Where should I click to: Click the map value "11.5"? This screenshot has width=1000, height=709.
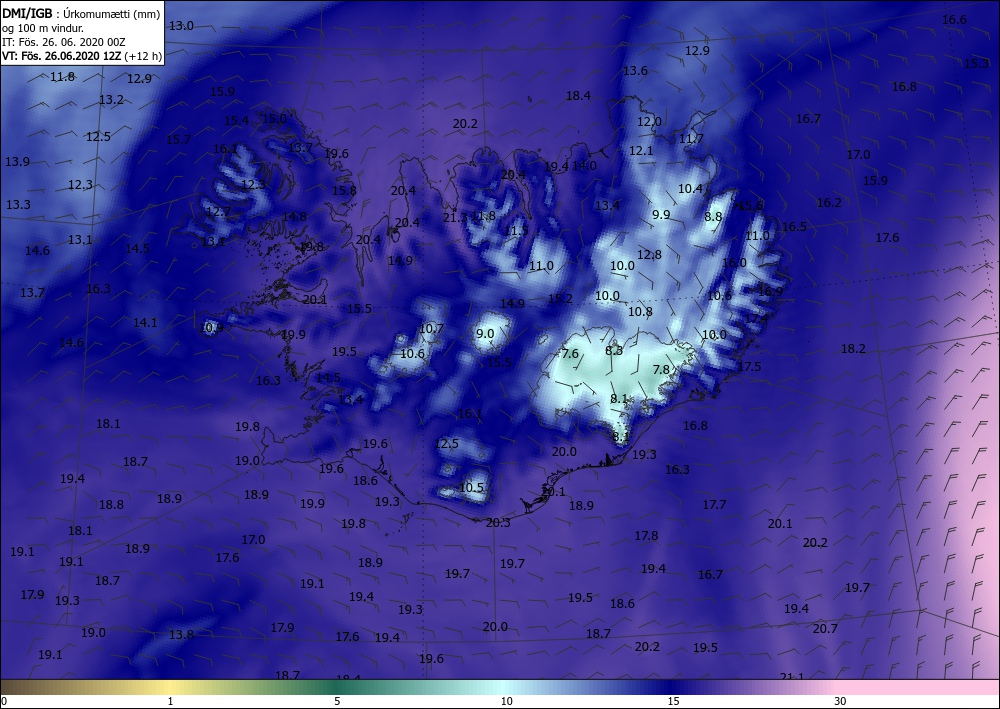point(515,230)
